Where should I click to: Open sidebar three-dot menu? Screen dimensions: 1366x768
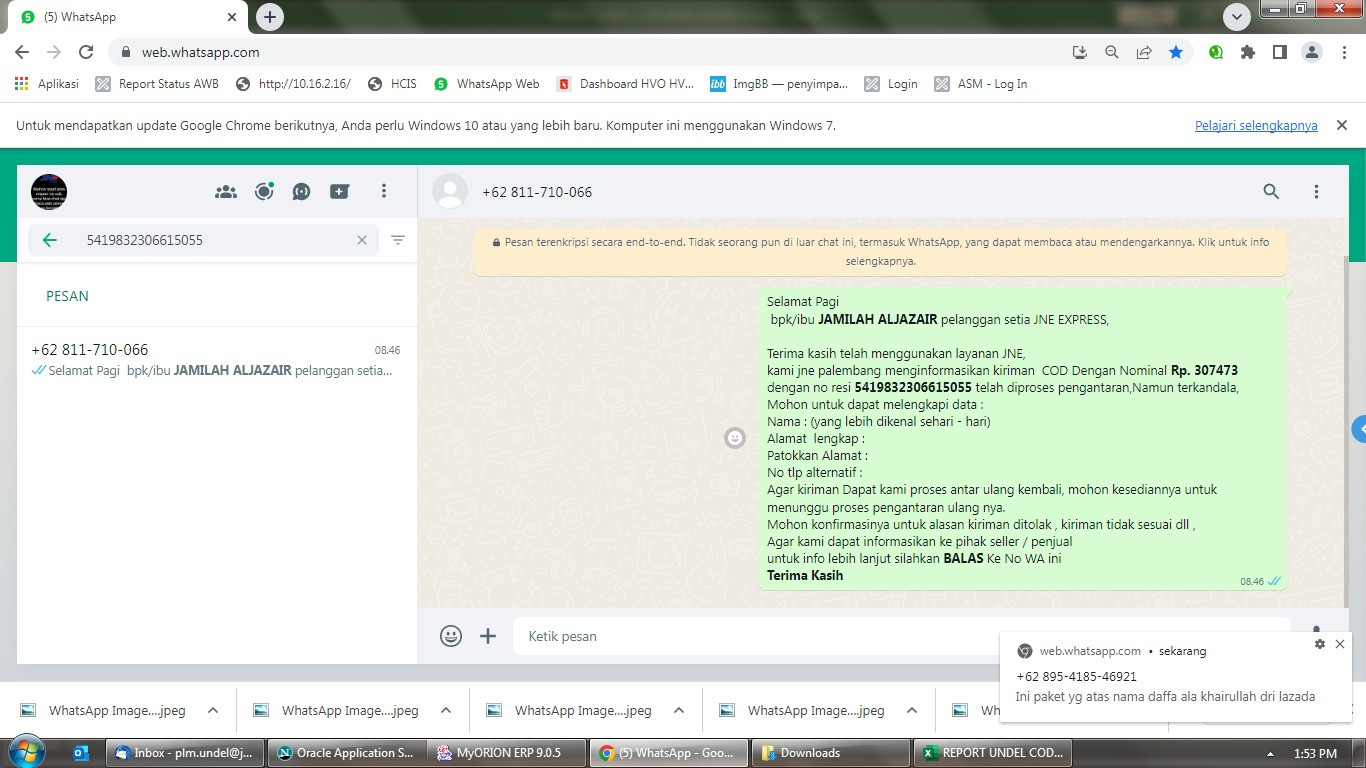[384, 191]
